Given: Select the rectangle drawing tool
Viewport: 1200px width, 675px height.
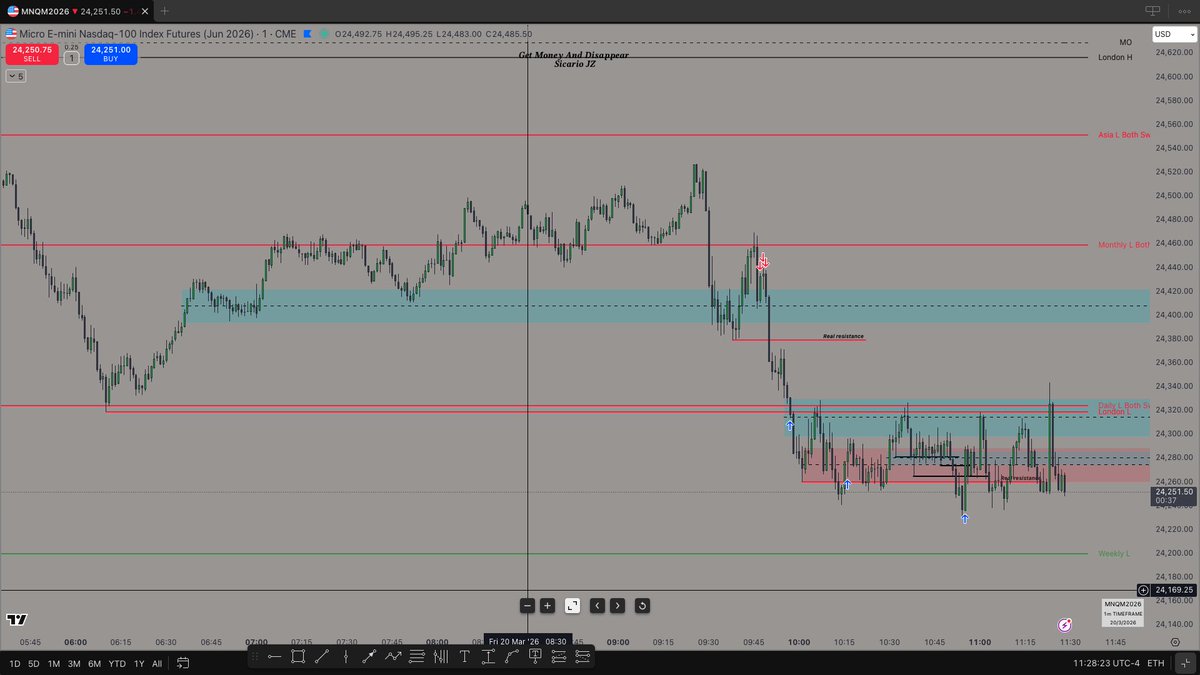Looking at the screenshot, I should tap(298, 657).
